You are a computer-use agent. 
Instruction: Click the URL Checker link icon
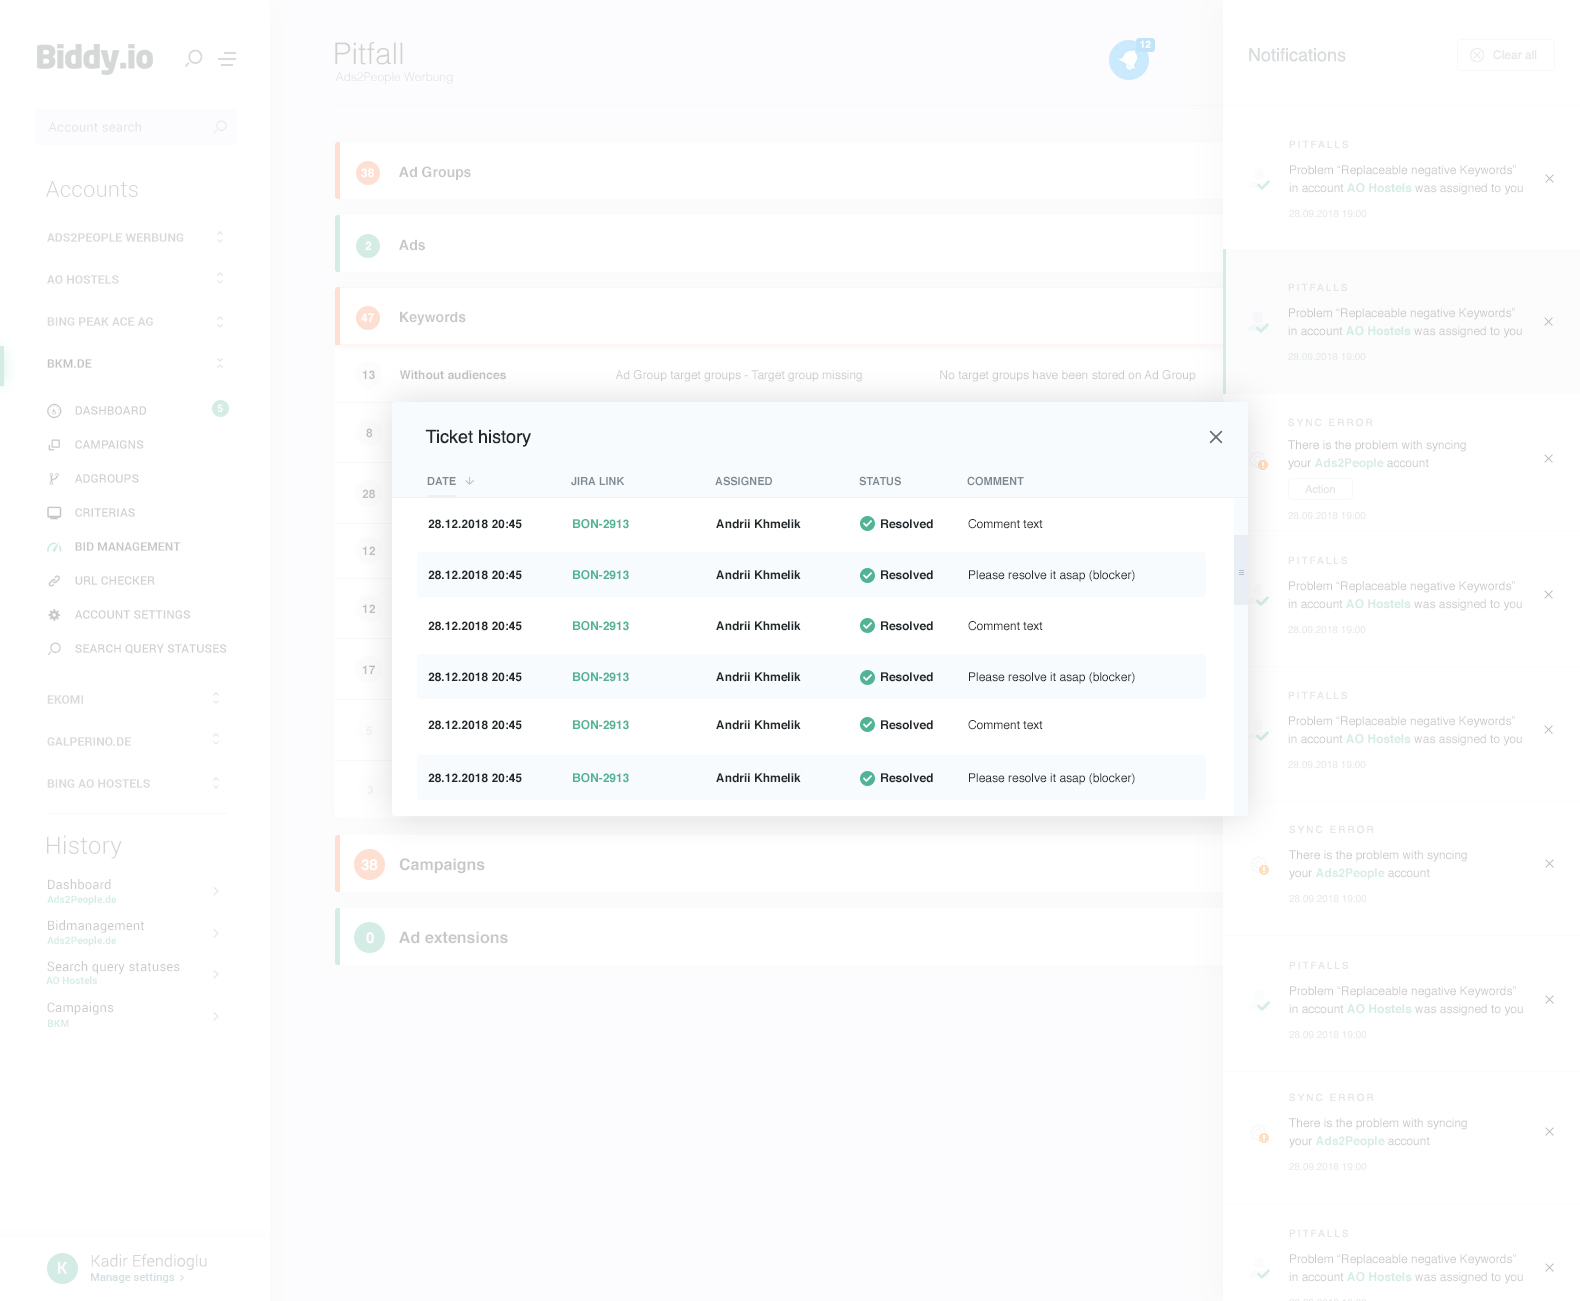(x=54, y=581)
